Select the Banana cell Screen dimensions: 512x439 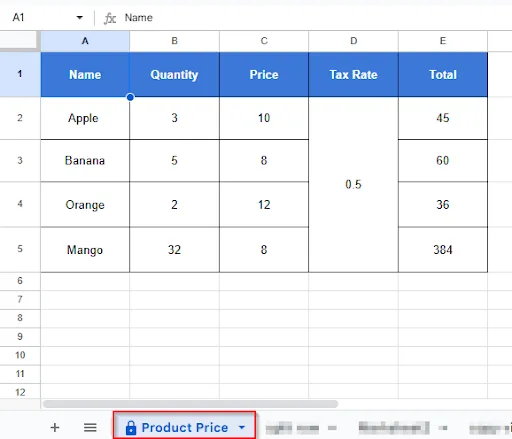pos(85,161)
